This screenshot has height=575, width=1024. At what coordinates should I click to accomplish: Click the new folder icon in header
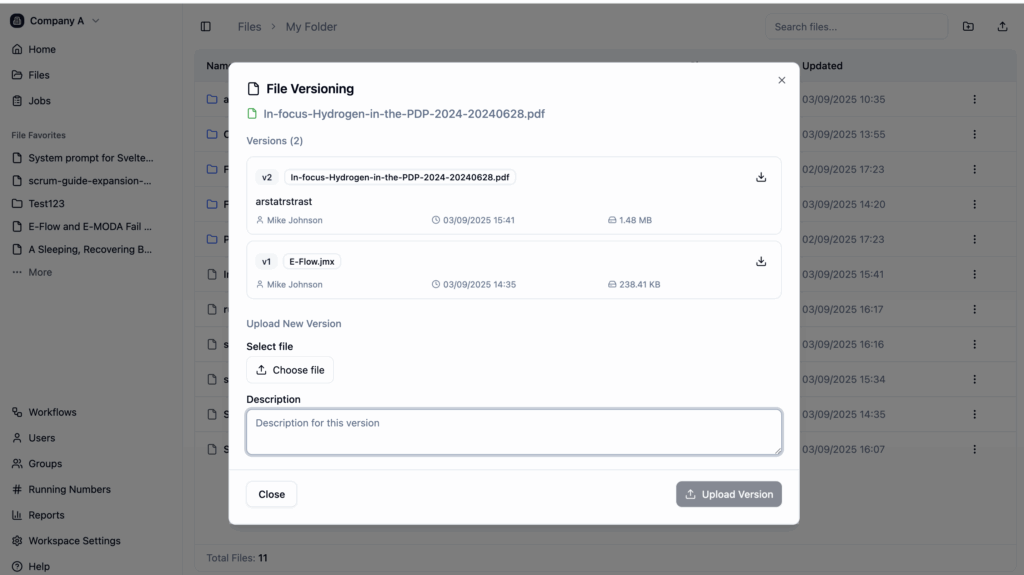(x=968, y=27)
